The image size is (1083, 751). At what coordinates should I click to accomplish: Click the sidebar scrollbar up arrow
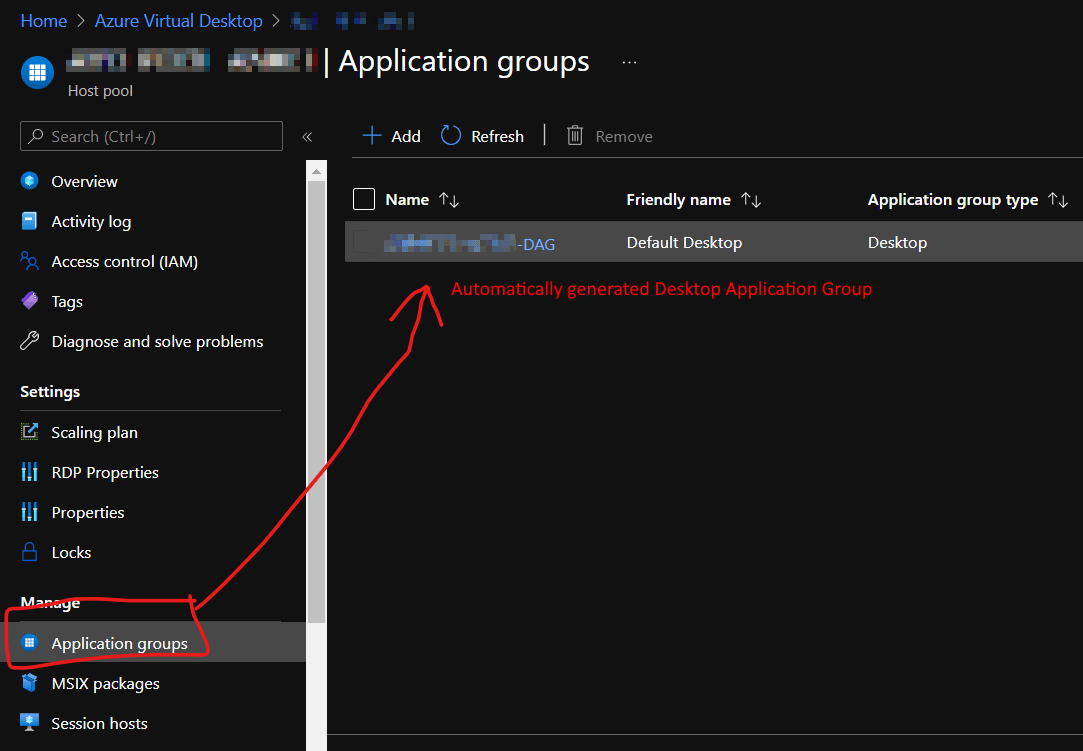click(x=316, y=171)
